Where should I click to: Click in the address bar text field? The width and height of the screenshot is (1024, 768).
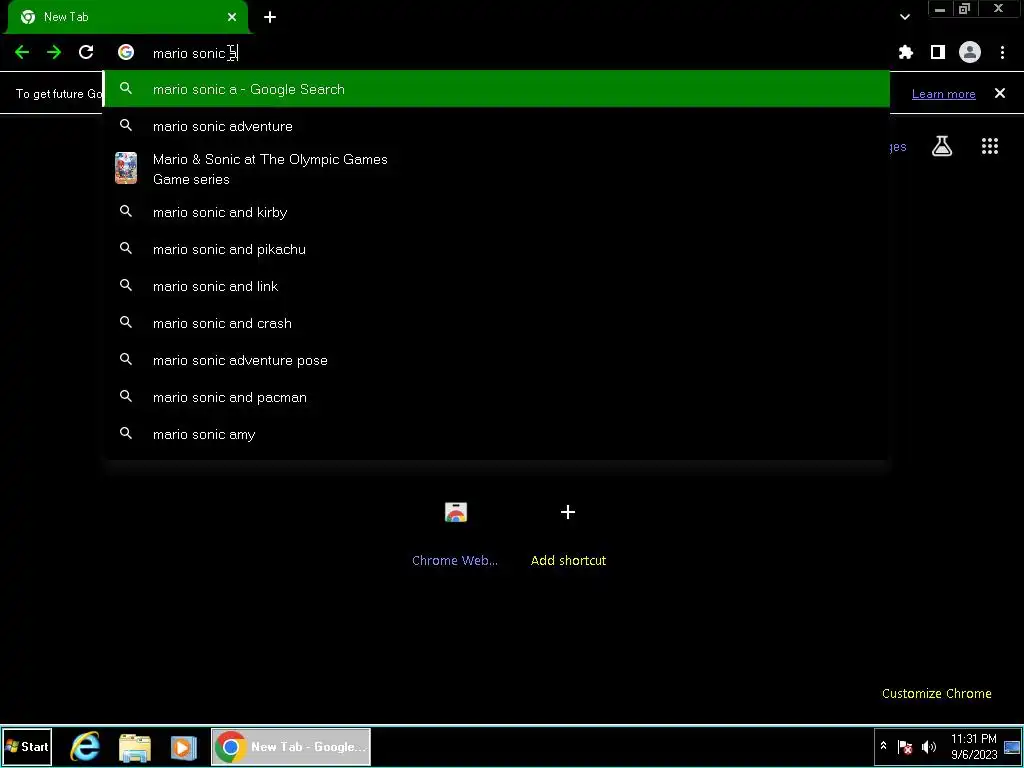point(496,53)
